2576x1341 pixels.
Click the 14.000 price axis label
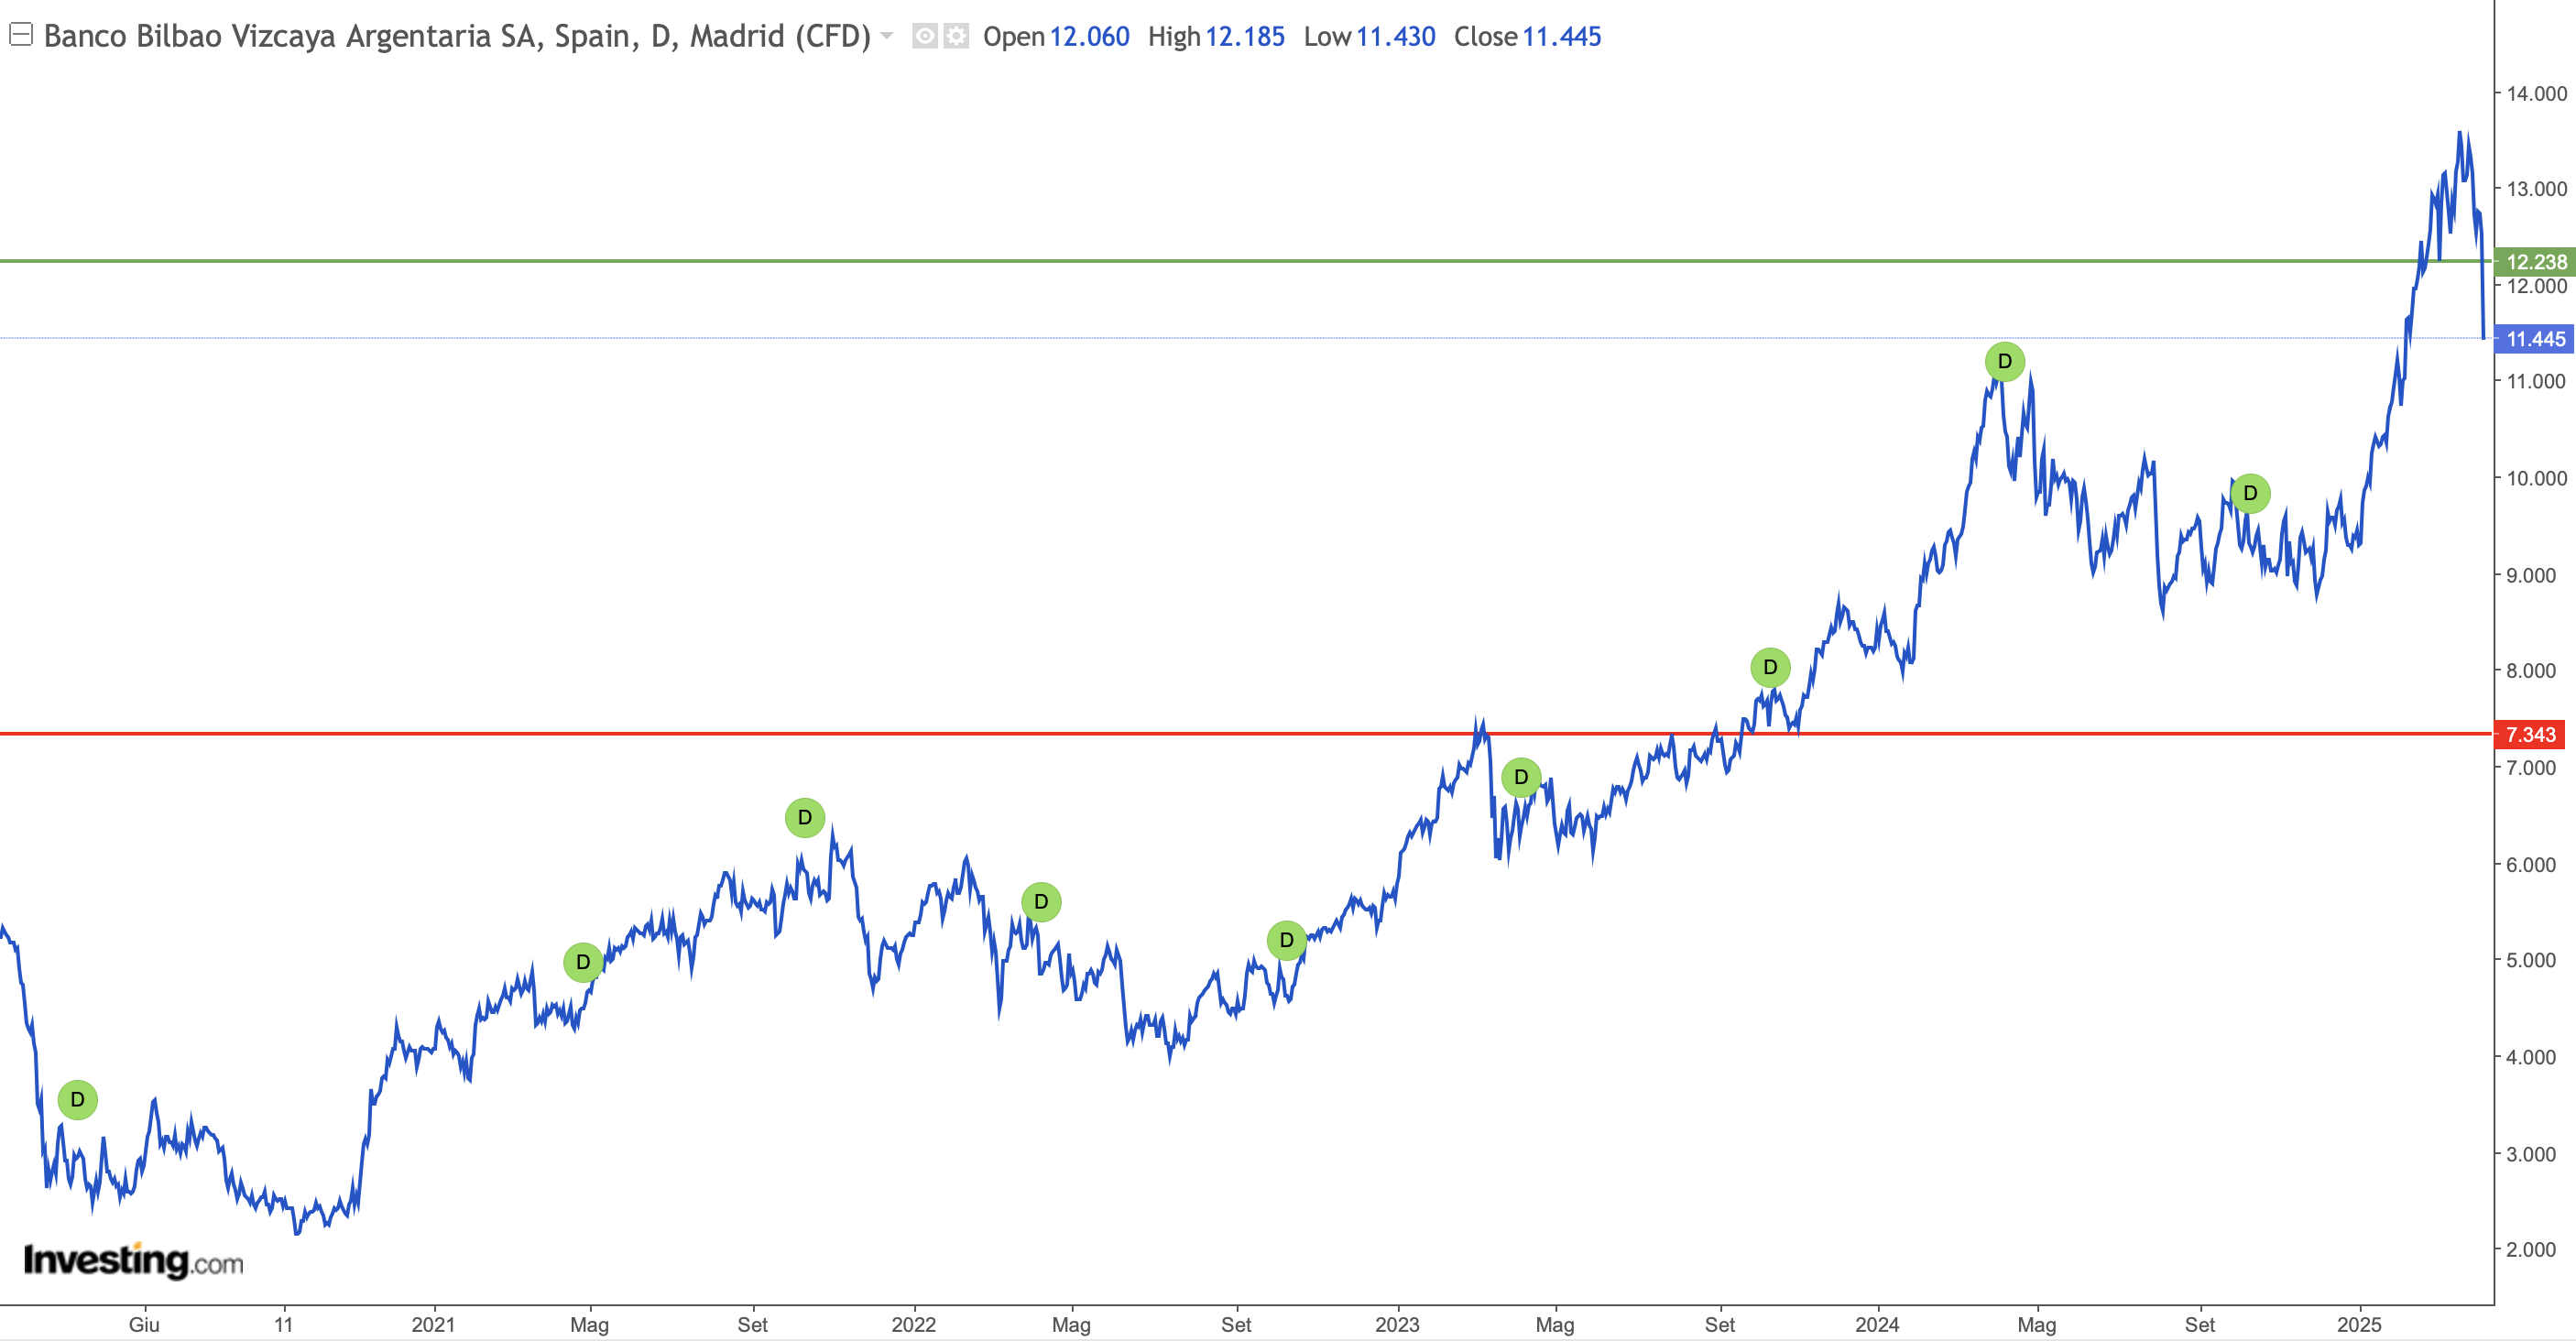[2536, 93]
